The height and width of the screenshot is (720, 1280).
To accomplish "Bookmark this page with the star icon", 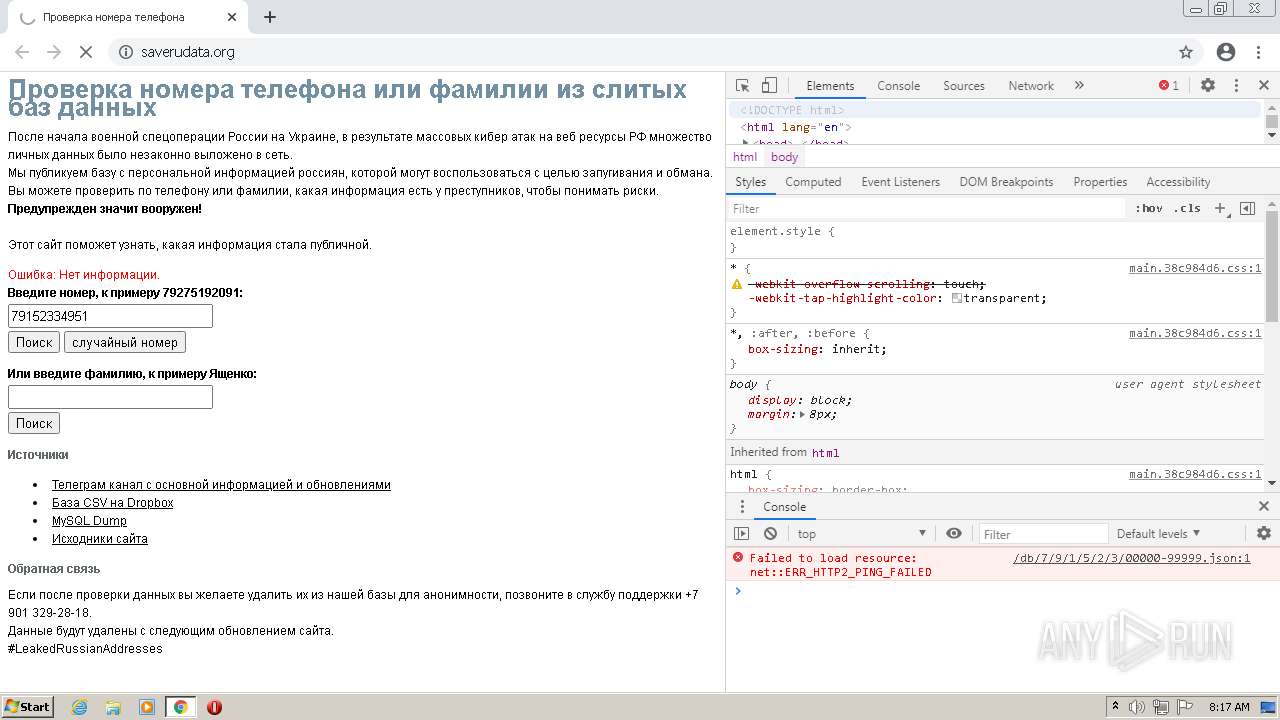I will point(1186,52).
